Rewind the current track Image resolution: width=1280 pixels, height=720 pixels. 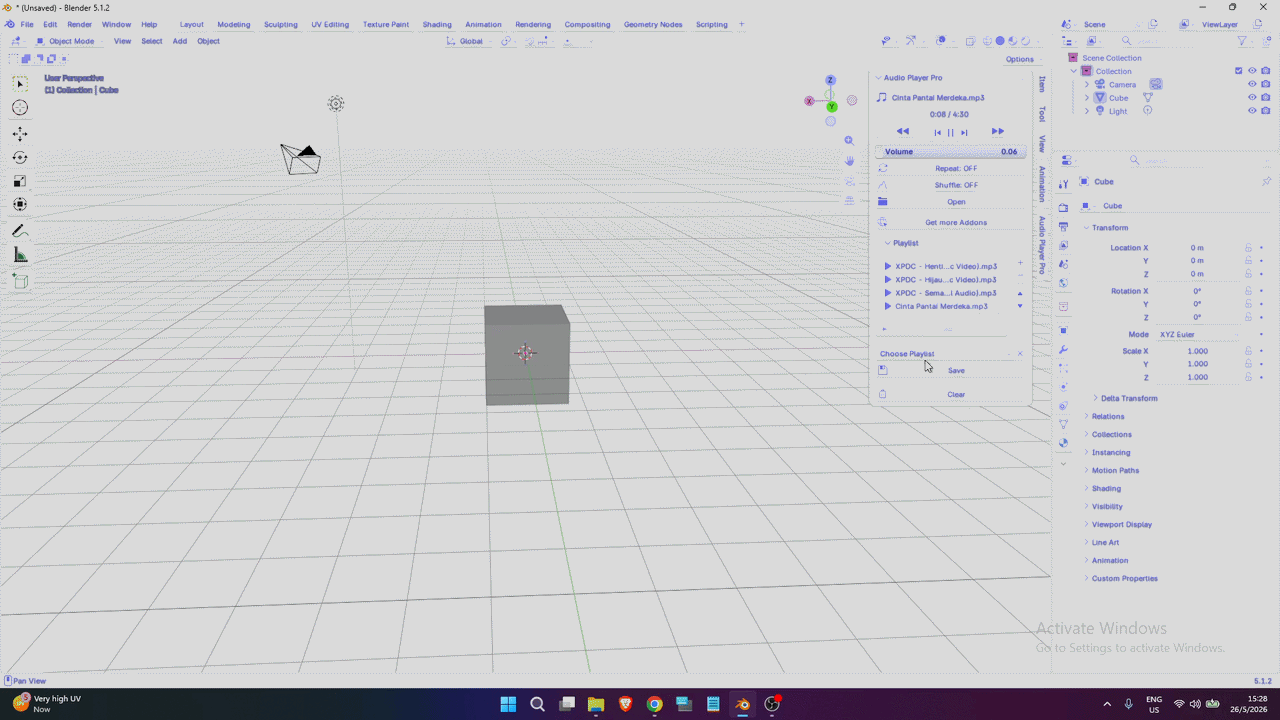[902, 132]
